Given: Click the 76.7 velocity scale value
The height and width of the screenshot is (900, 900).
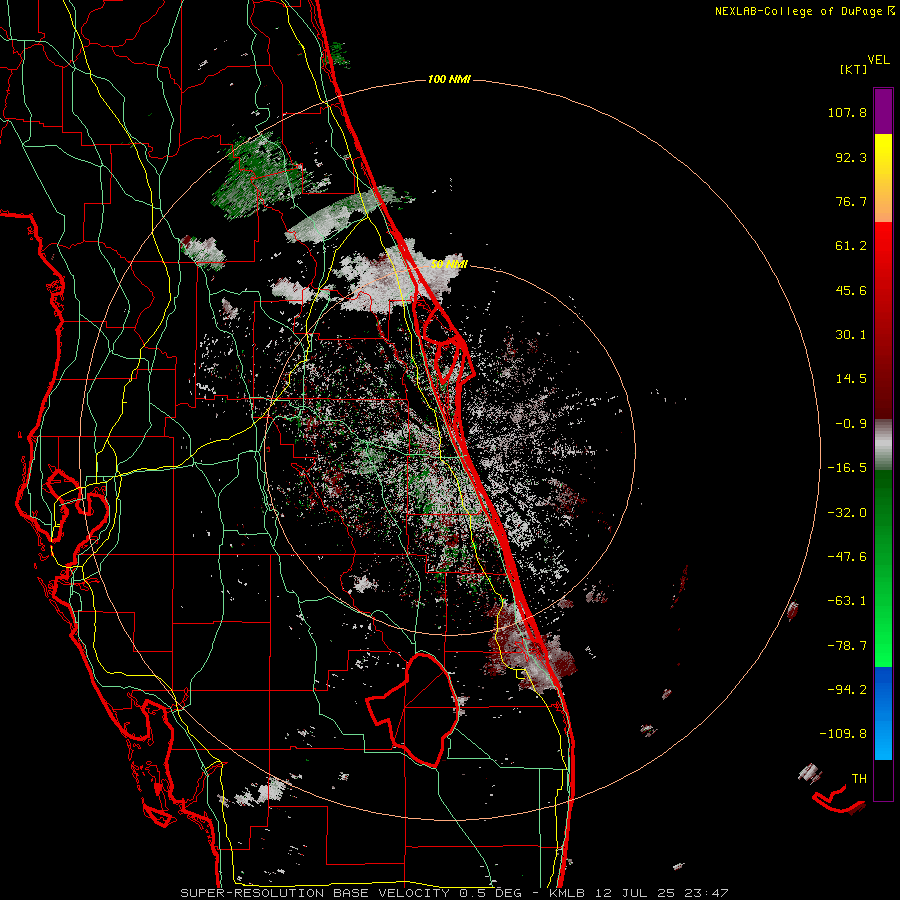Looking at the screenshot, I should pyautogui.click(x=851, y=201).
